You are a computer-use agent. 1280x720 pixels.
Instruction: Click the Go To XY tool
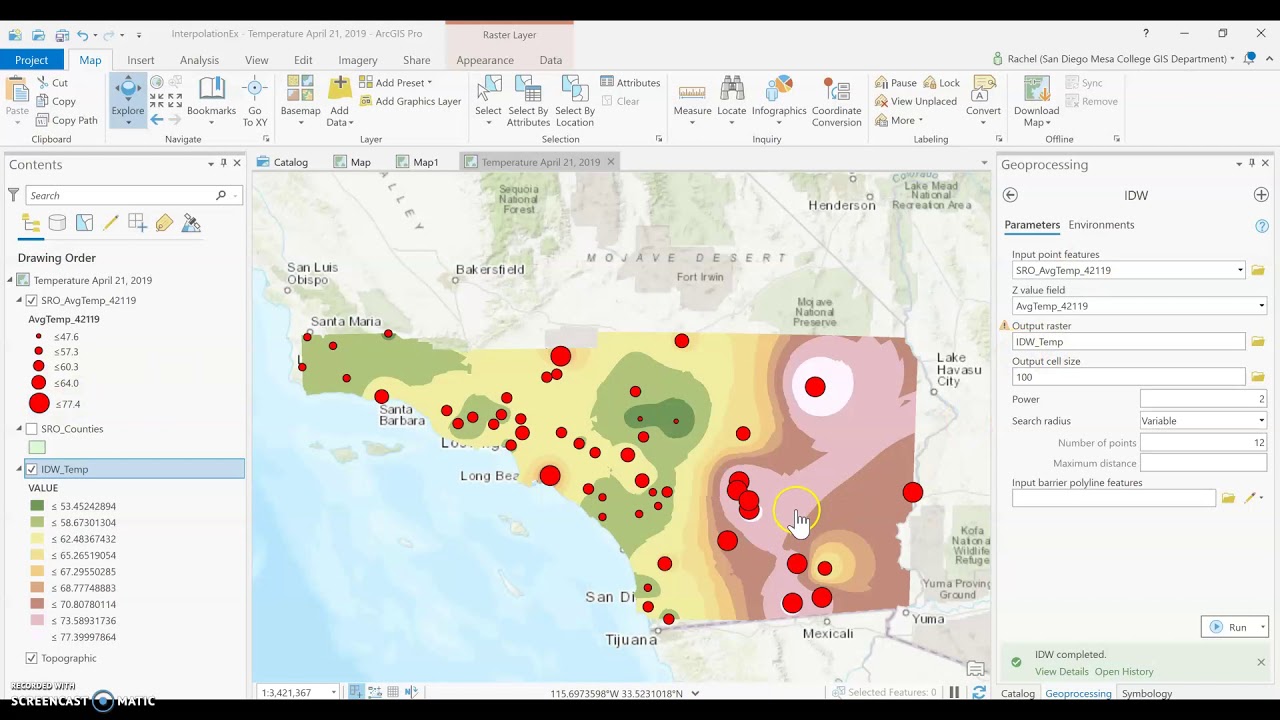(254, 99)
